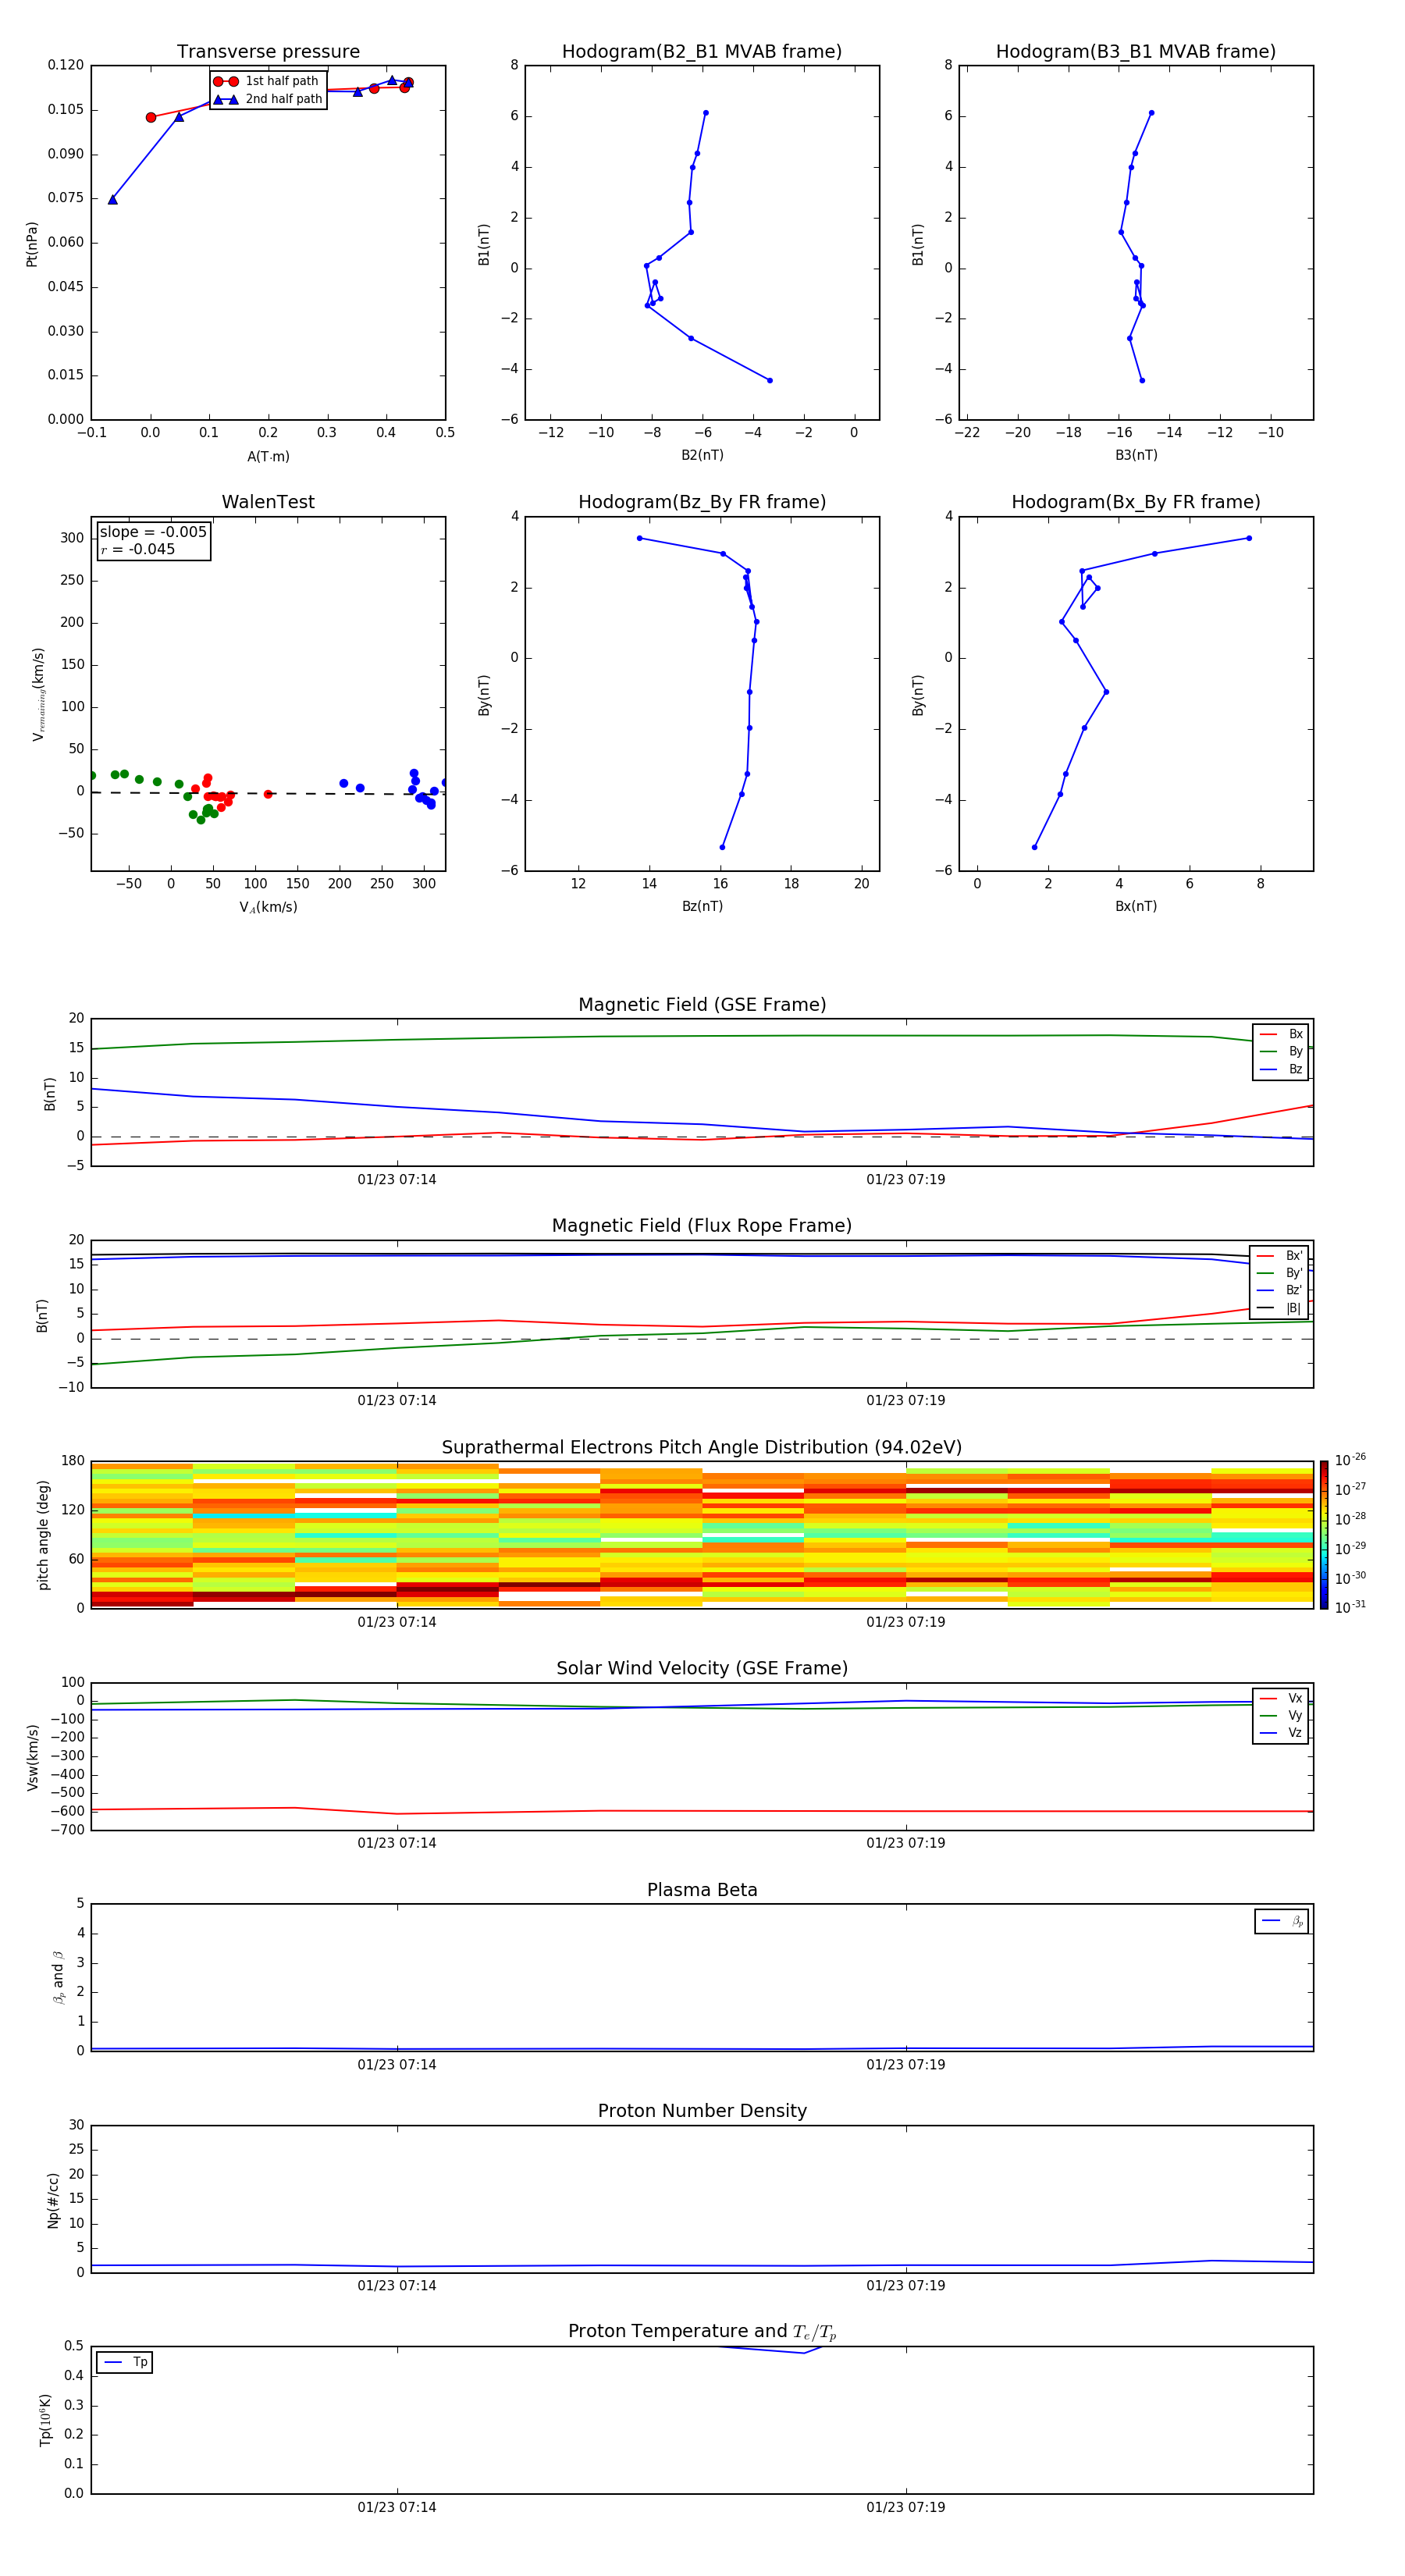Click the 'B3(nT)' x-axis label
Screen dimensions: 1405x2576
coord(1136,455)
